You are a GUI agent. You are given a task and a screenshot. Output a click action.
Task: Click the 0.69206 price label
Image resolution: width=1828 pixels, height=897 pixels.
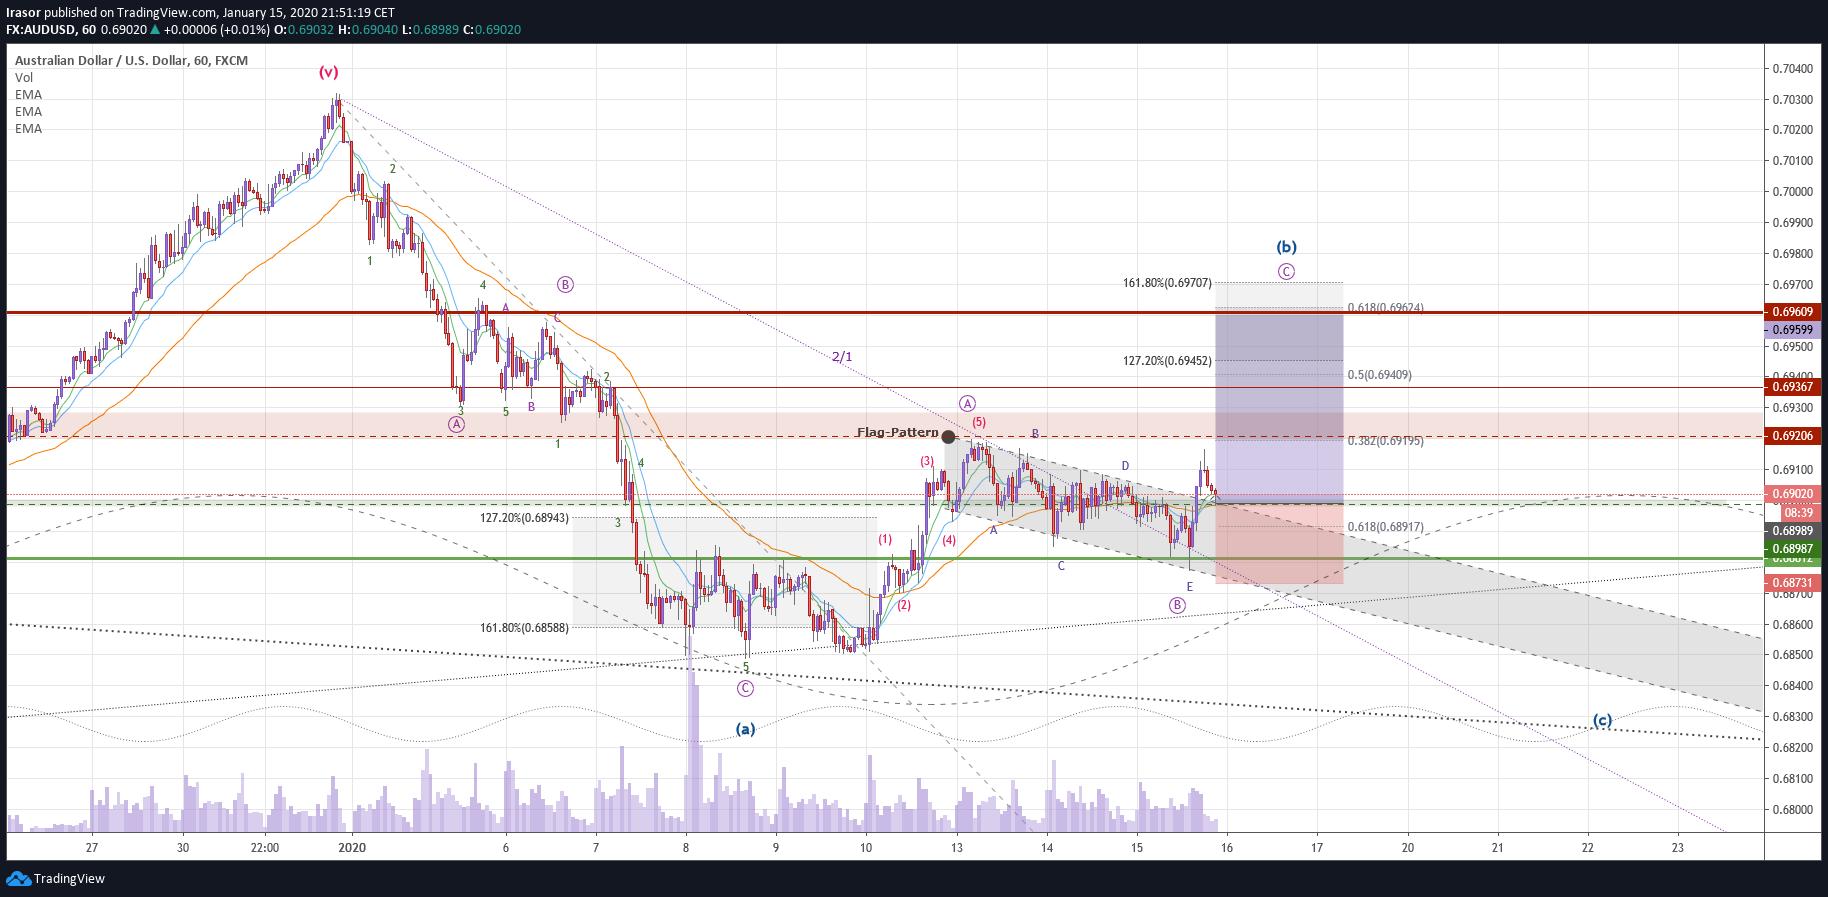pos(1793,436)
